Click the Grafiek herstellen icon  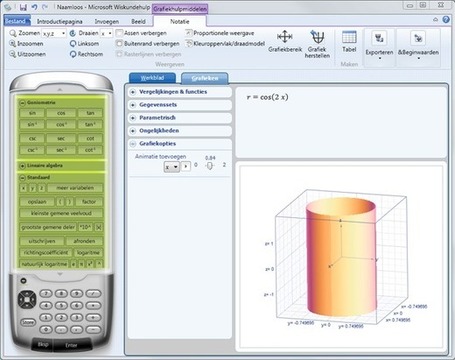pos(317,37)
